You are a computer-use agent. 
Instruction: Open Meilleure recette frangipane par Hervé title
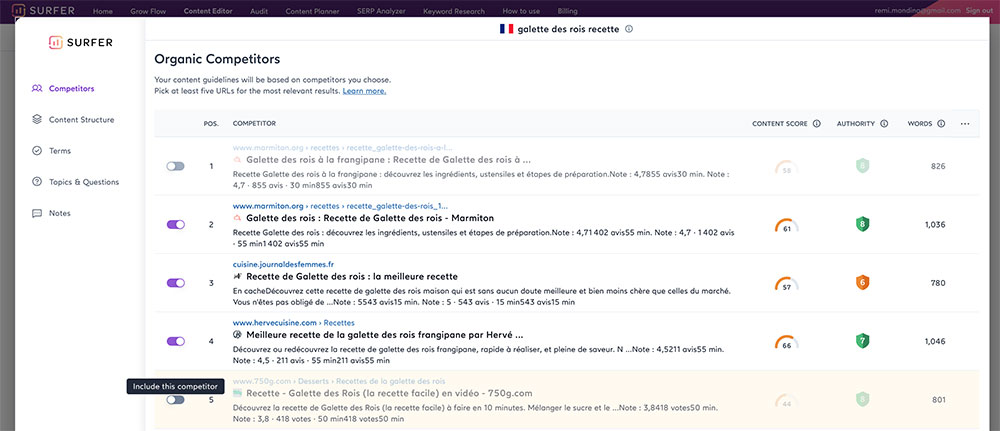click(385, 335)
